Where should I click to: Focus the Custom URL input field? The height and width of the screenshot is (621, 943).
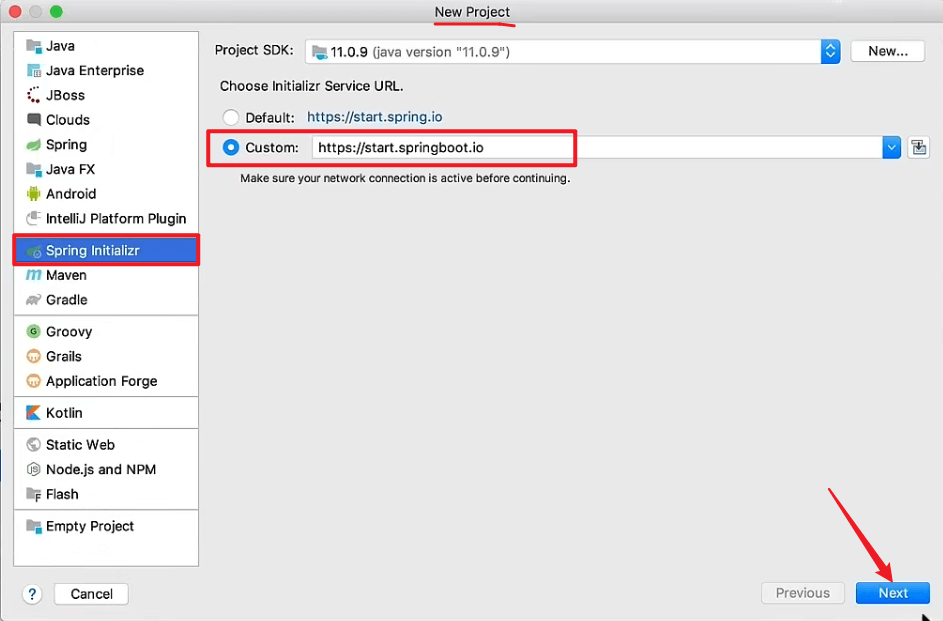click(597, 147)
